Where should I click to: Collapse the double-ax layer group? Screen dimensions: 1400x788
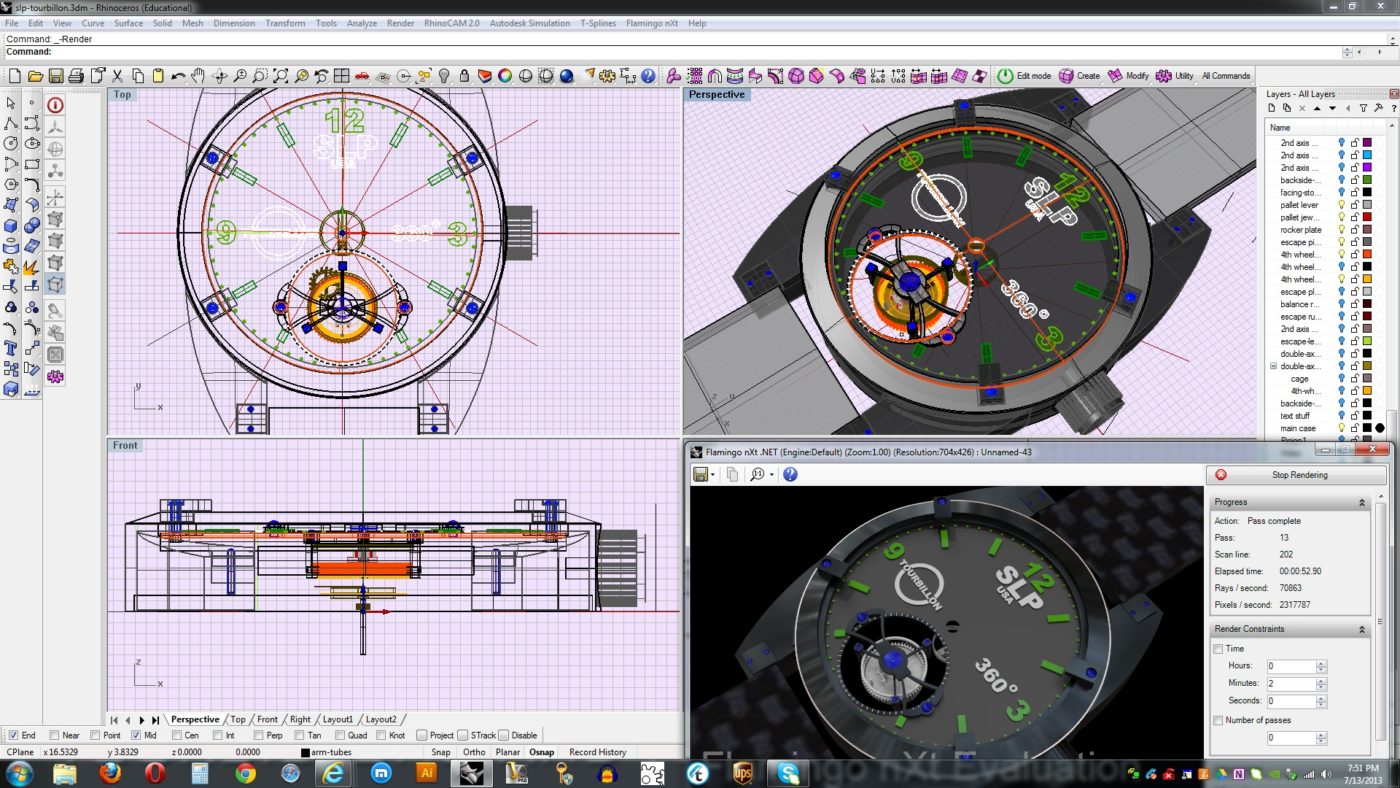click(1272, 365)
